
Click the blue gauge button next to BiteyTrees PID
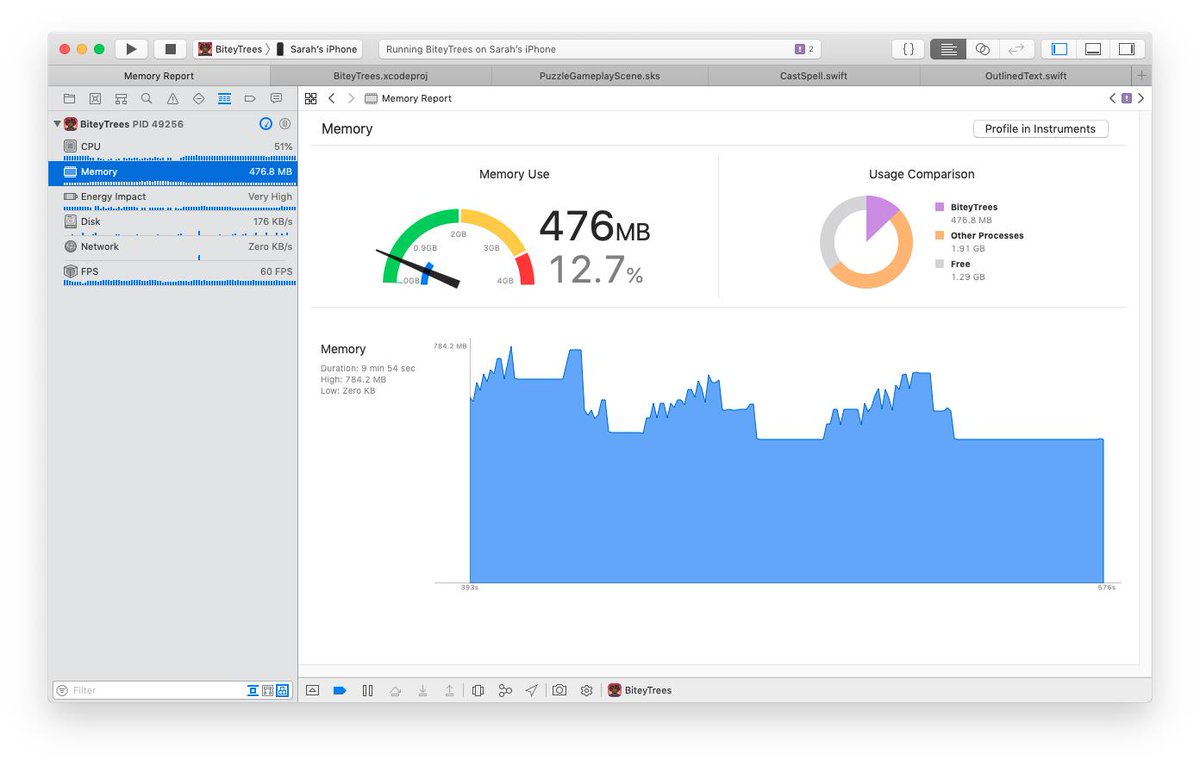265,124
